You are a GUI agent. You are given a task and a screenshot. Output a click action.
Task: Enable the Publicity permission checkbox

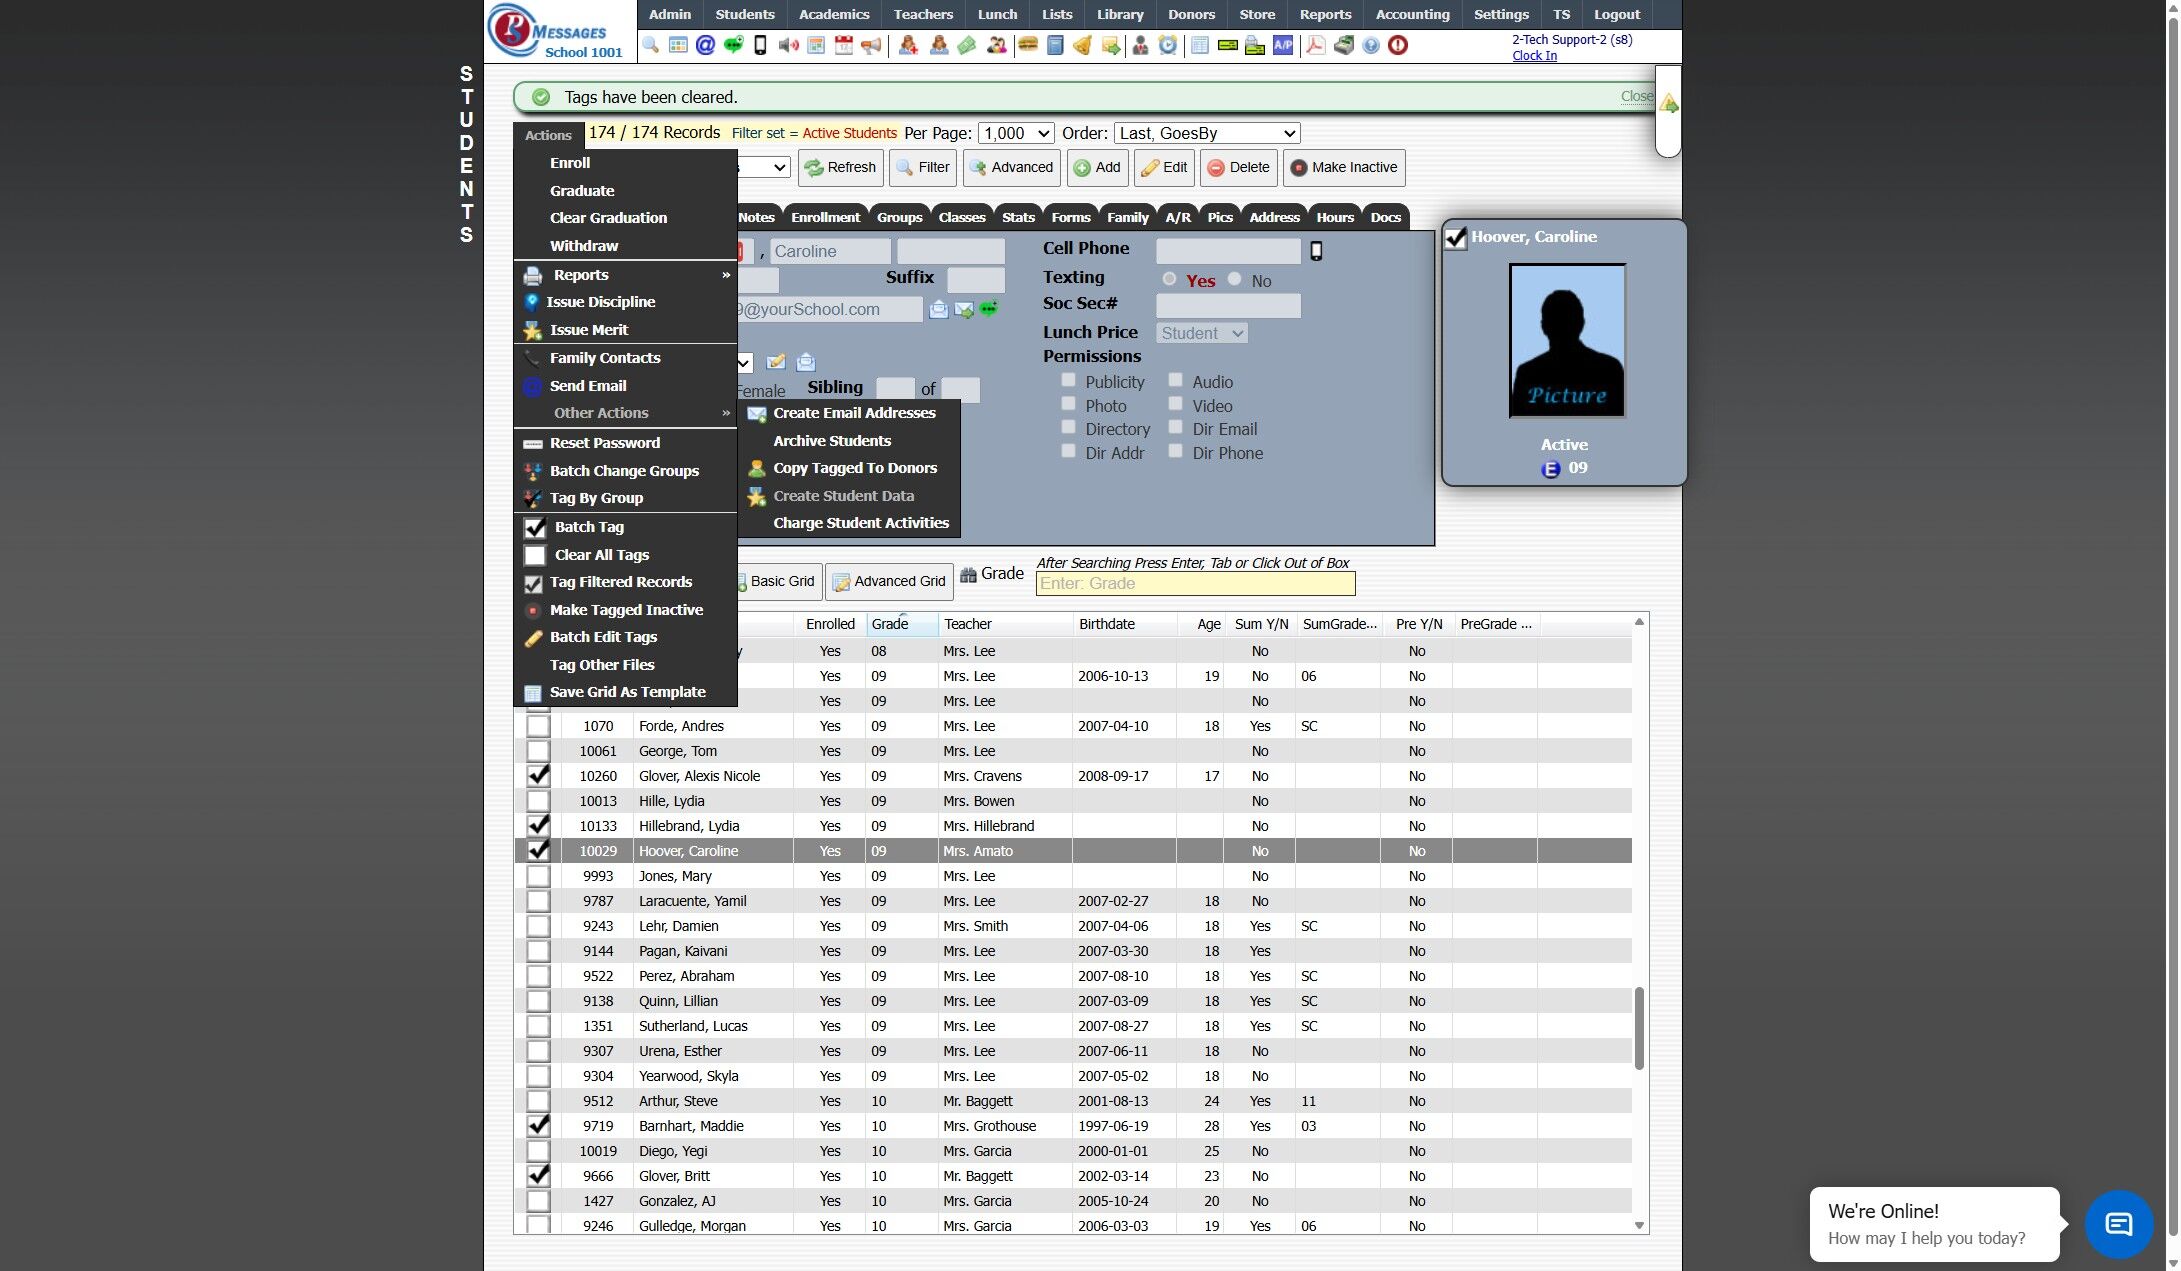click(x=1068, y=380)
